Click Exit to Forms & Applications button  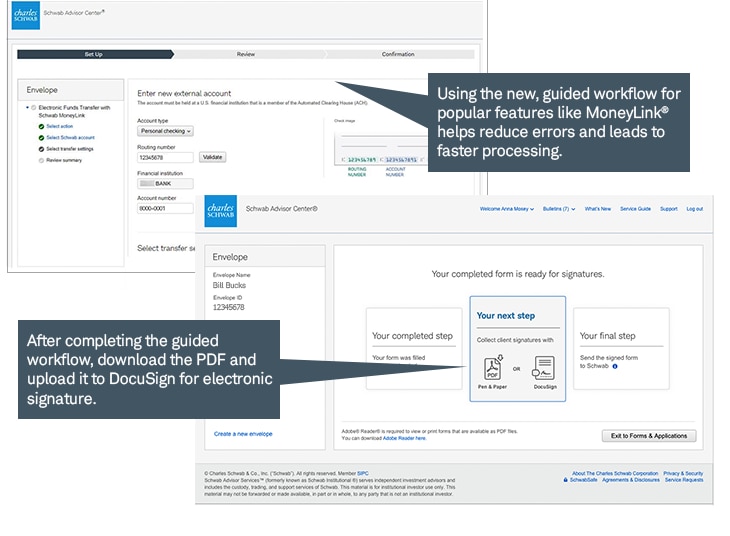click(649, 436)
